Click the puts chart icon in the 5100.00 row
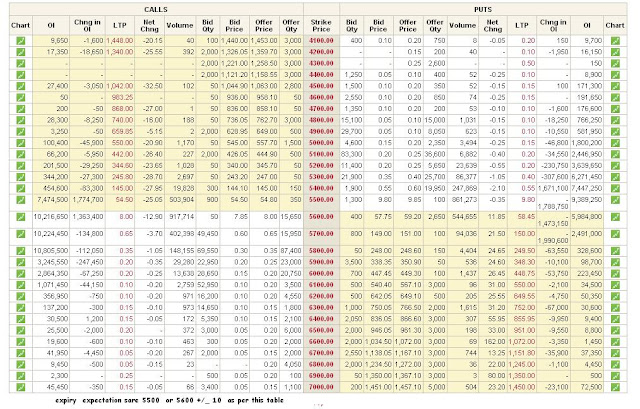This screenshot has width=640, height=409. [x=615, y=154]
